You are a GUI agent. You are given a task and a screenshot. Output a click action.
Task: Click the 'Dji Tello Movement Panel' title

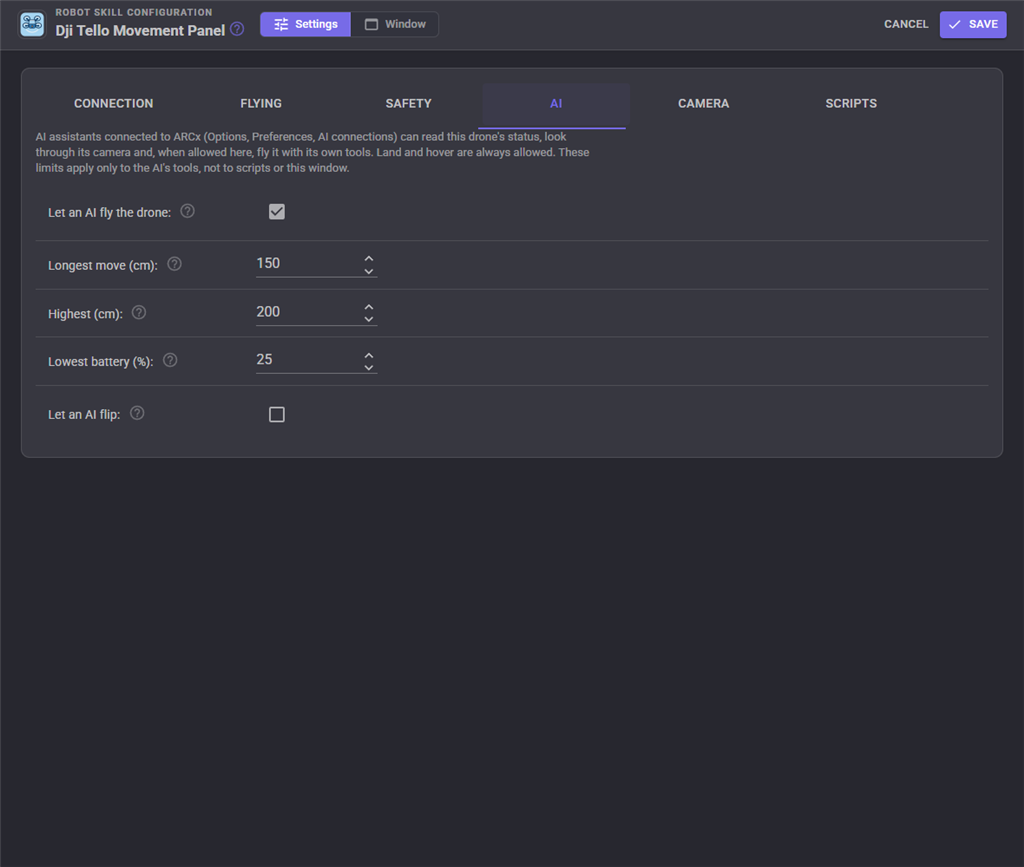click(140, 31)
